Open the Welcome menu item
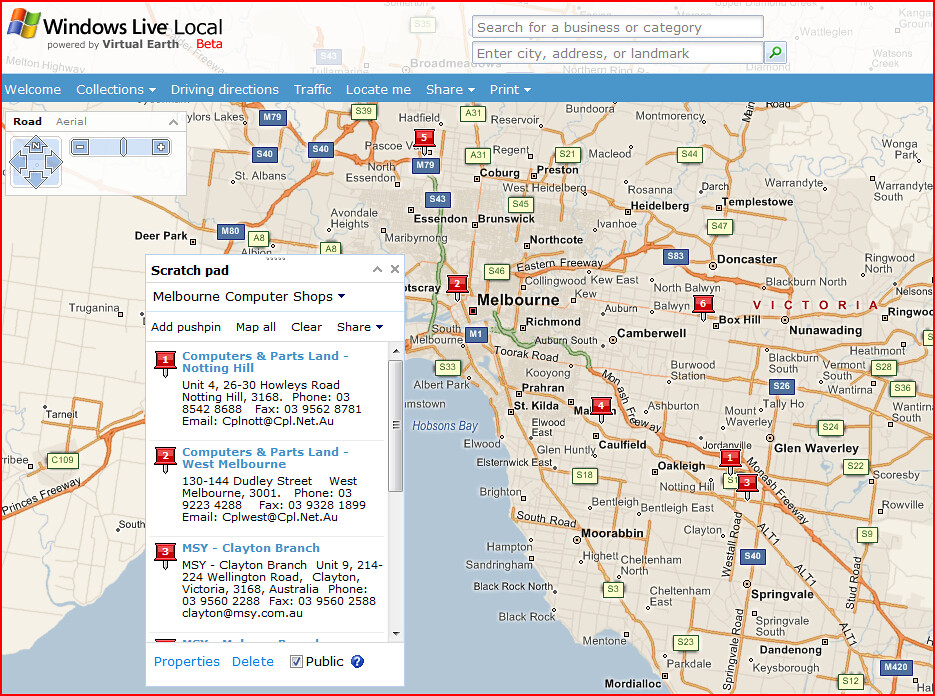 pos(33,89)
